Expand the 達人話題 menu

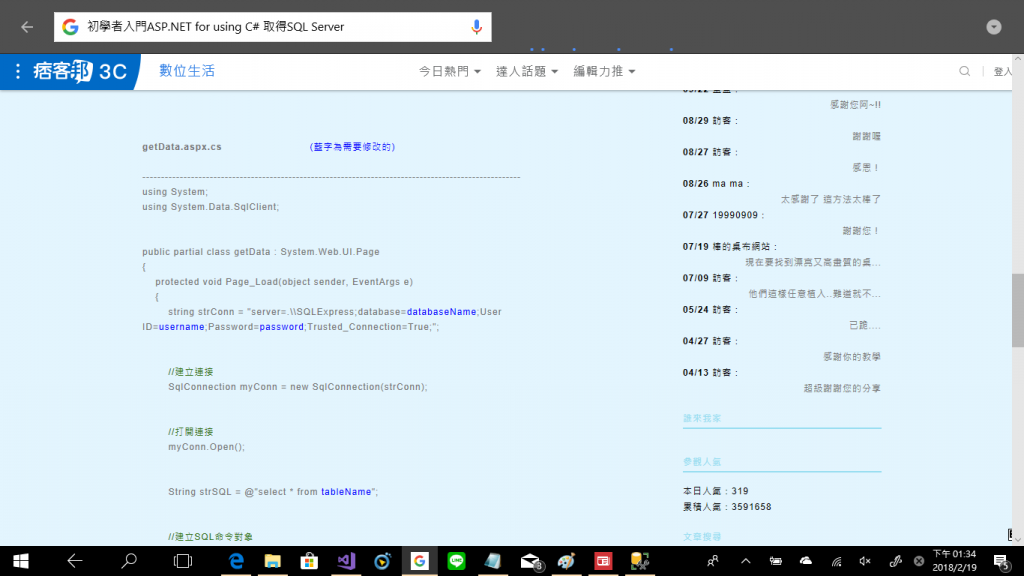click(x=526, y=71)
